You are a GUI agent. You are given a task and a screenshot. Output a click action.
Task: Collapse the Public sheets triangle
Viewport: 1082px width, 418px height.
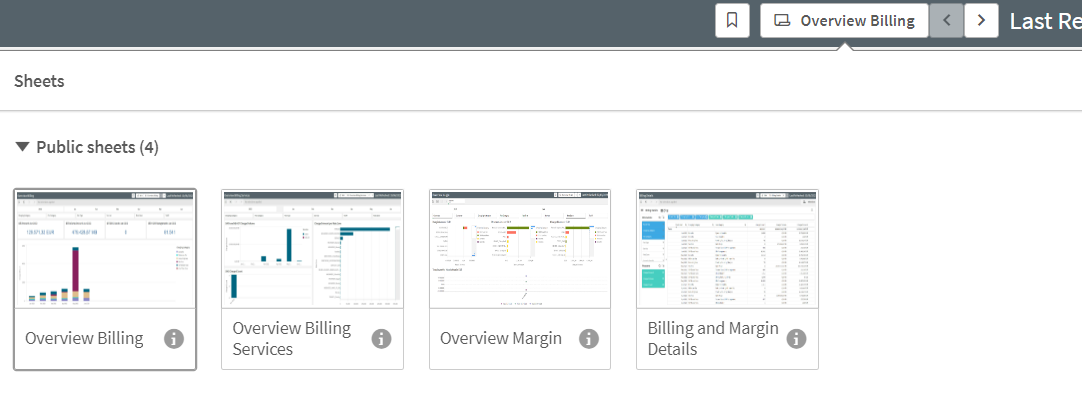click(x=22, y=147)
